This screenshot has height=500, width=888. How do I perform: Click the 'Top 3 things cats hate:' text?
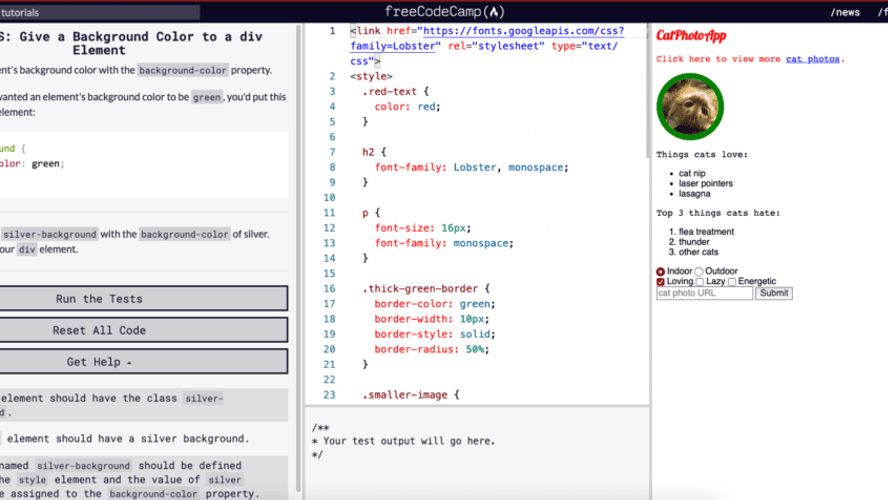coord(718,213)
